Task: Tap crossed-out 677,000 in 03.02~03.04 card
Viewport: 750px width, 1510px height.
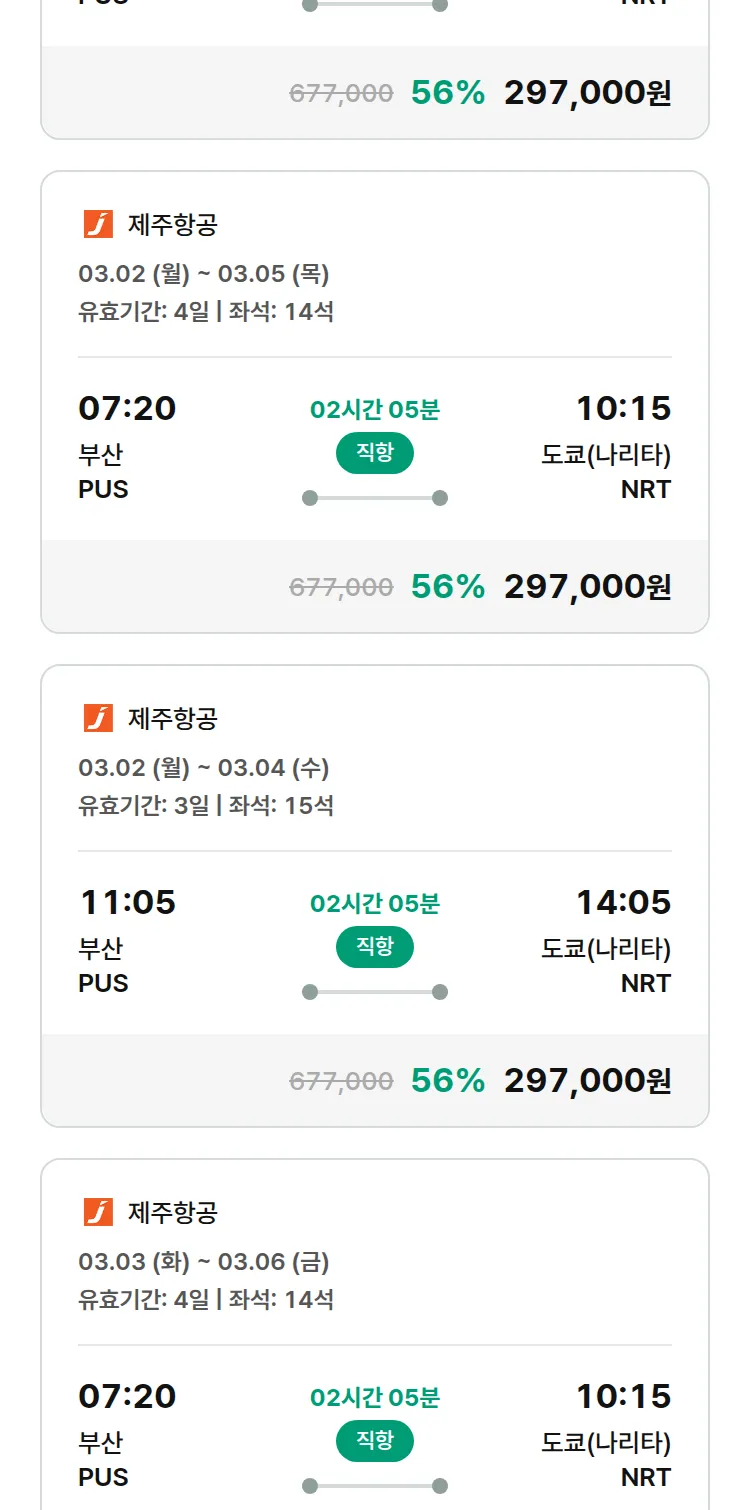Action: point(341,1081)
